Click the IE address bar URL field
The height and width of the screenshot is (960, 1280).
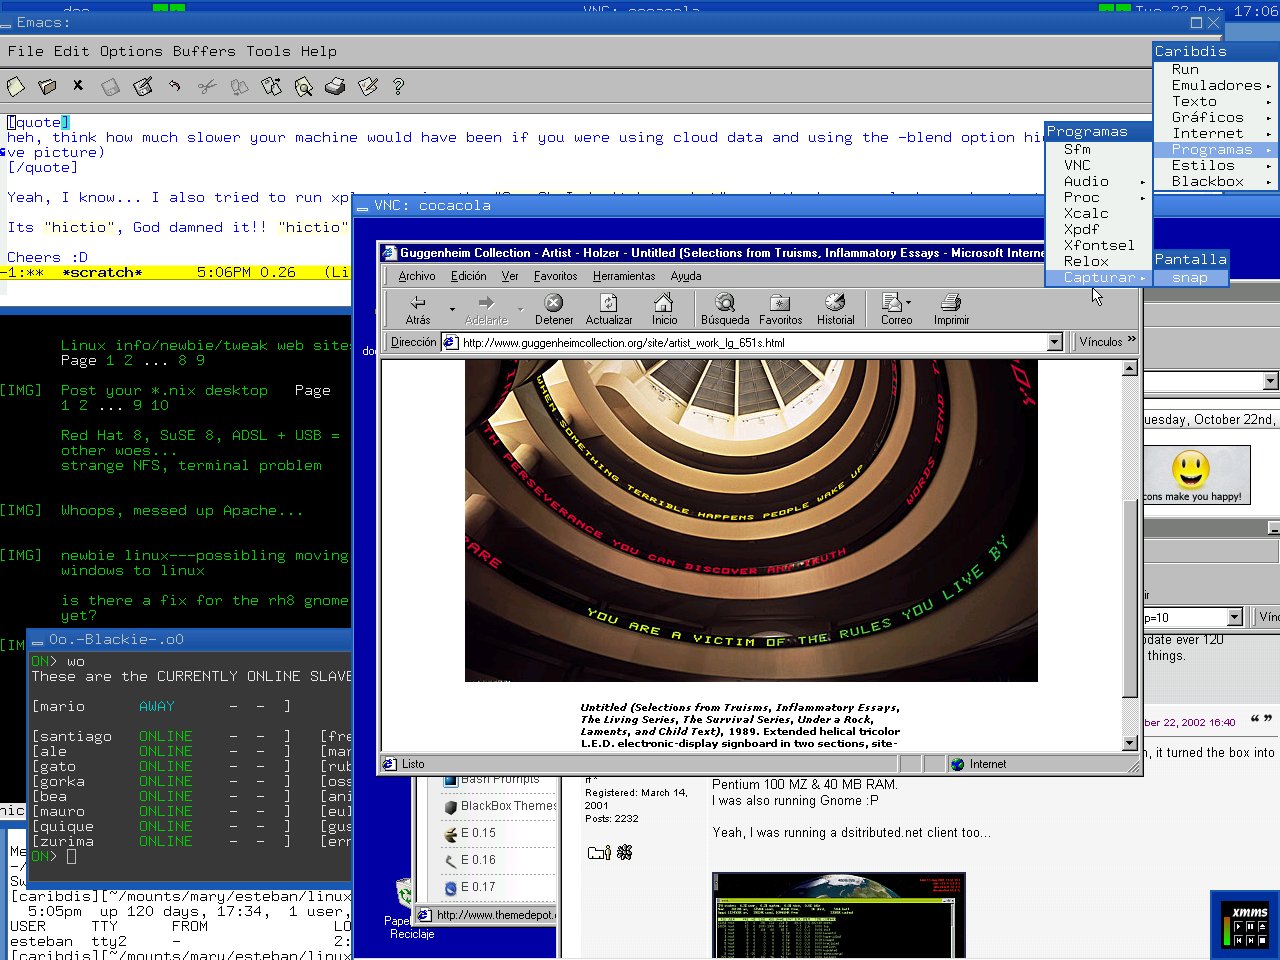tap(752, 342)
